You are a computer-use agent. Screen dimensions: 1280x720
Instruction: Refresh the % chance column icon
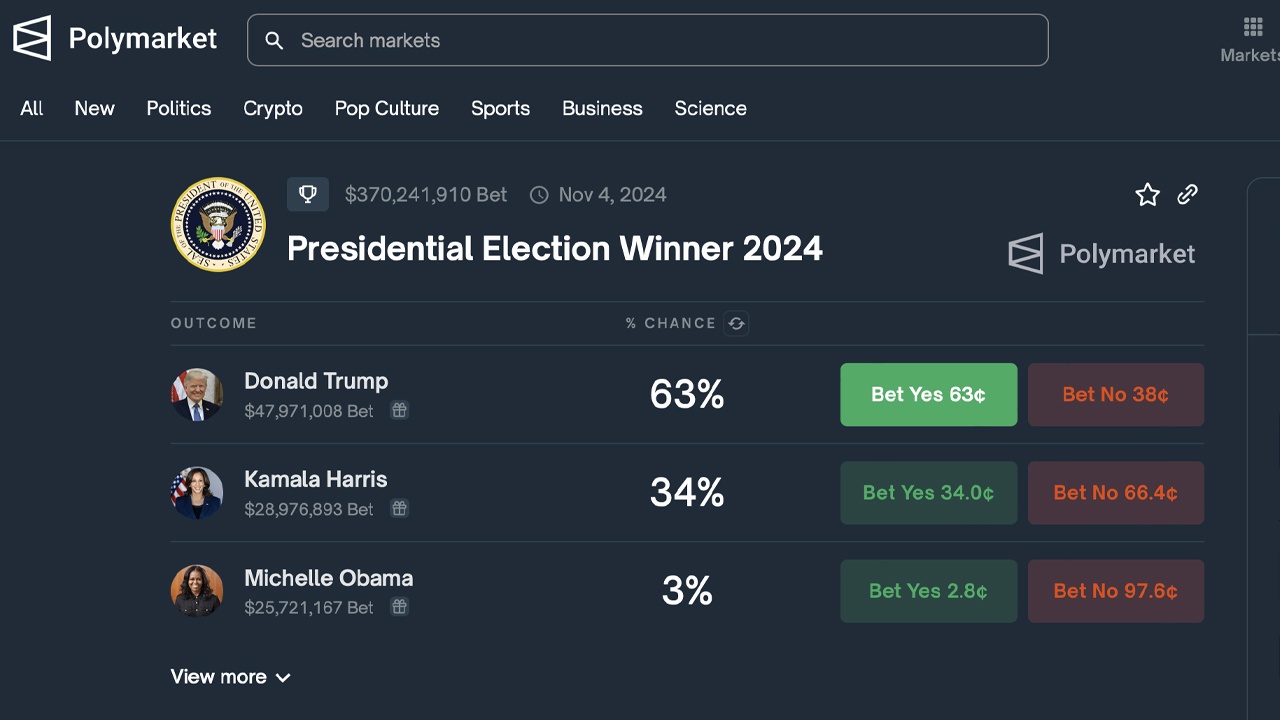tap(736, 323)
